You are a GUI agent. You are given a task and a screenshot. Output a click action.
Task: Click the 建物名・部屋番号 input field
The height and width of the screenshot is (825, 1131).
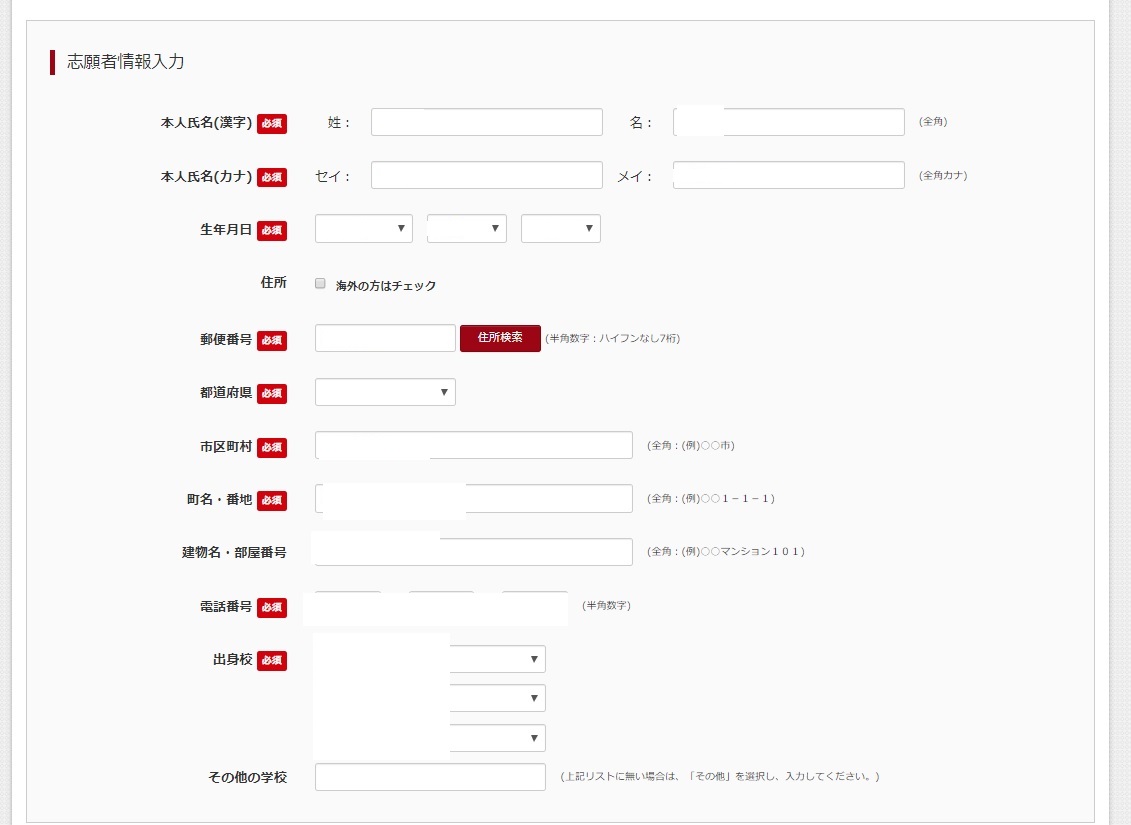click(474, 552)
